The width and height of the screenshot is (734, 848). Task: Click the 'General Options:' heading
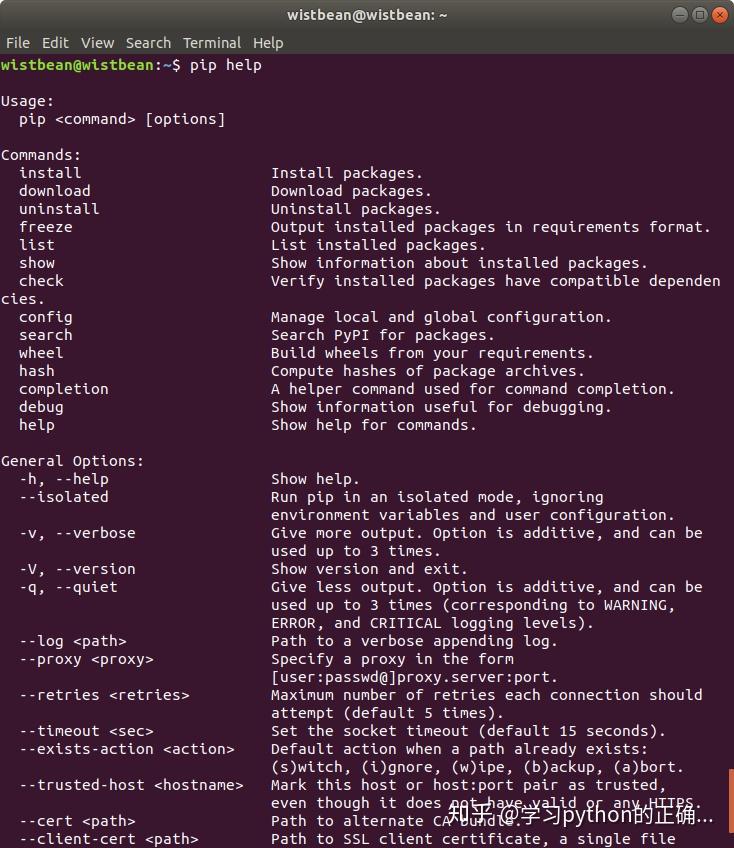tap(72, 461)
